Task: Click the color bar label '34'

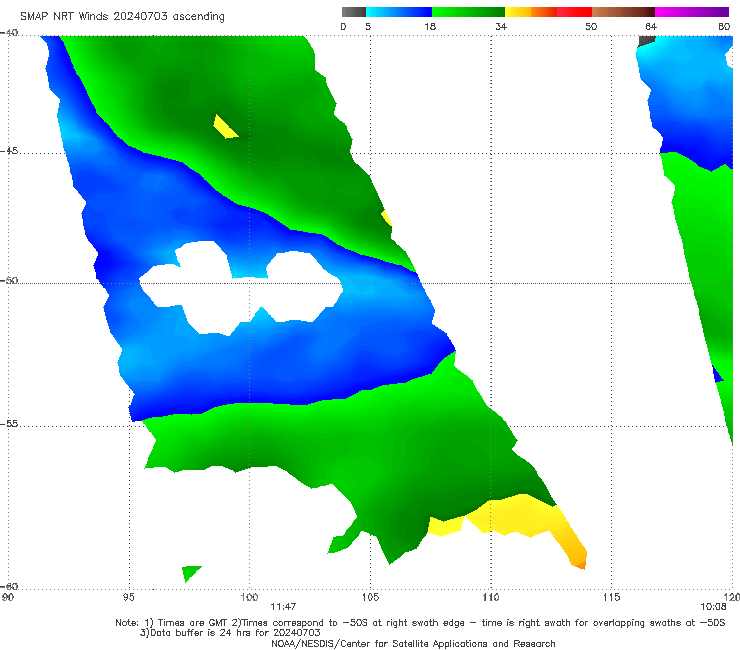Action: pyautogui.click(x=501, y=26)
